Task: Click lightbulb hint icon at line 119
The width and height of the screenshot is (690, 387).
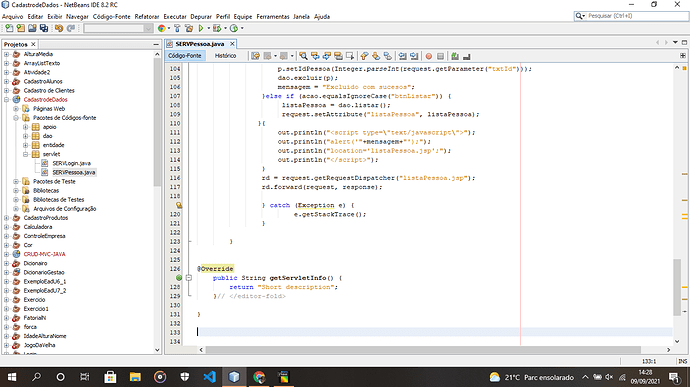Action: [x=179, y=205]
